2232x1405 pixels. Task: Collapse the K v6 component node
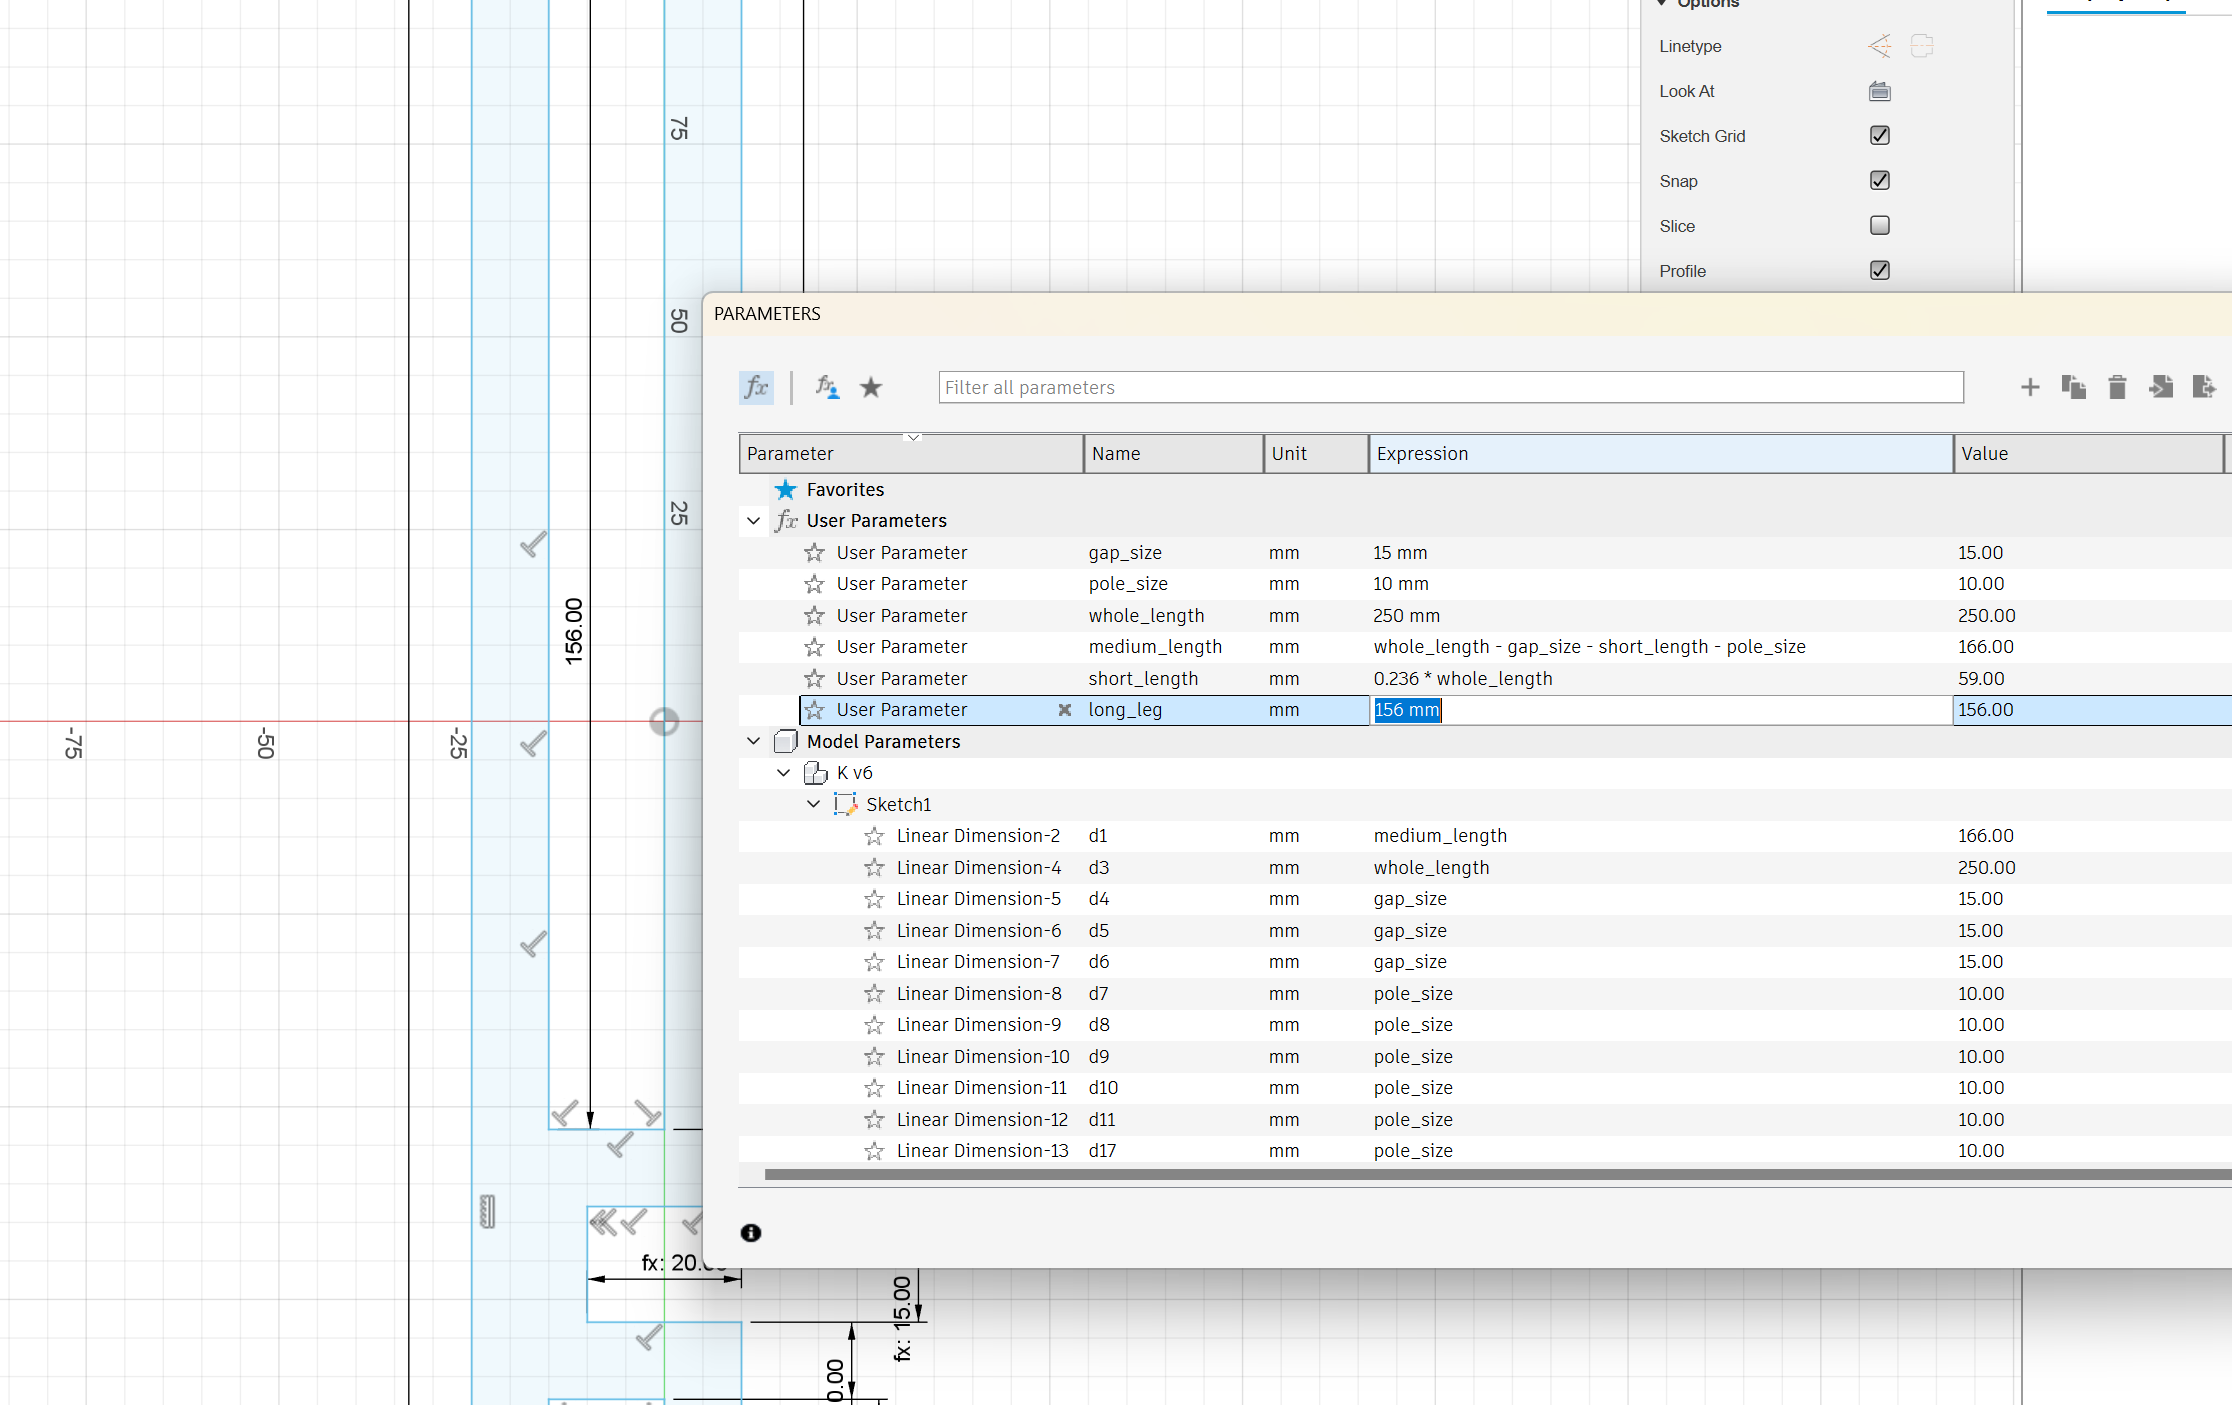pos(784,773)
